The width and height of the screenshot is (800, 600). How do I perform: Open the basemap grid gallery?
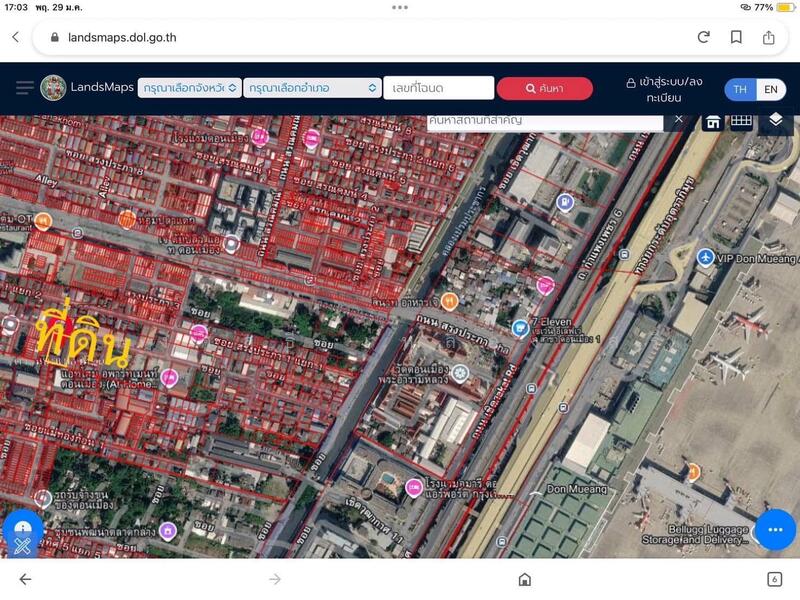(x=741, y=121)
